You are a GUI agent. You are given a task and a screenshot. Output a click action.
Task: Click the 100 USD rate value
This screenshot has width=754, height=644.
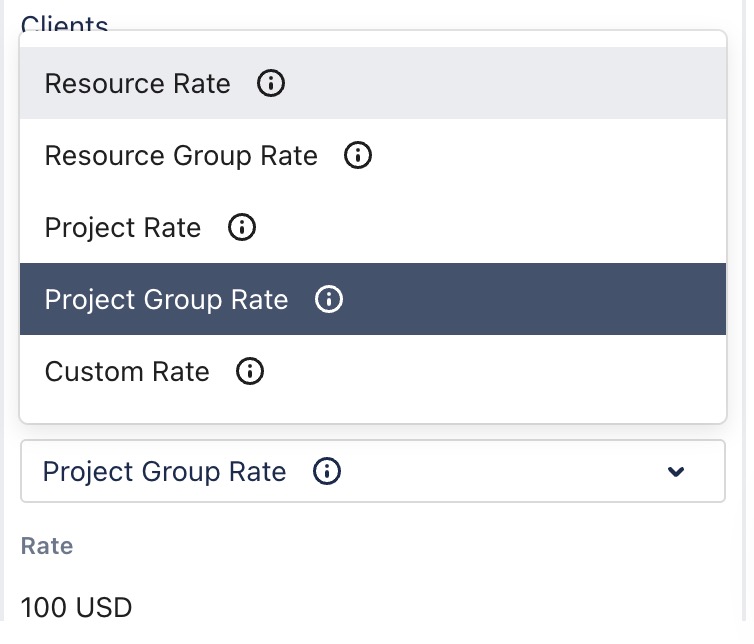76,607
